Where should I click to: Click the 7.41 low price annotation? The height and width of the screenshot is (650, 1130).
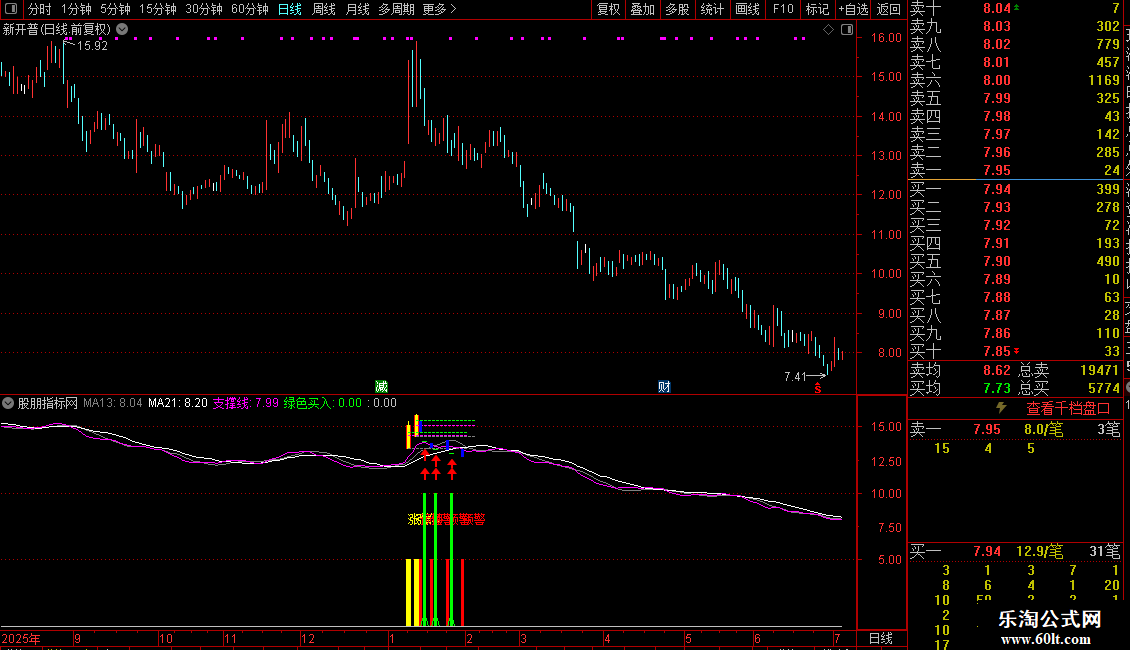point(794,376)
